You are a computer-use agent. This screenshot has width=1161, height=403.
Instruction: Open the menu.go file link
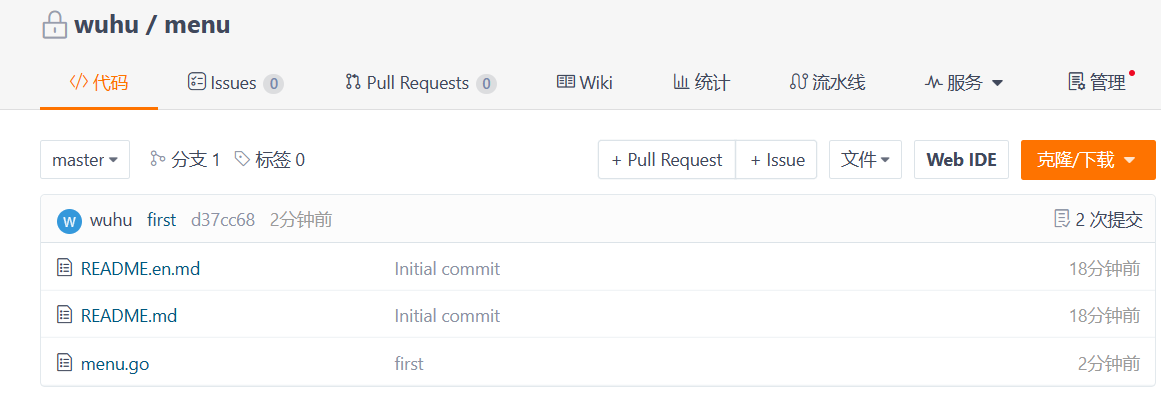(x=115, y=364)
